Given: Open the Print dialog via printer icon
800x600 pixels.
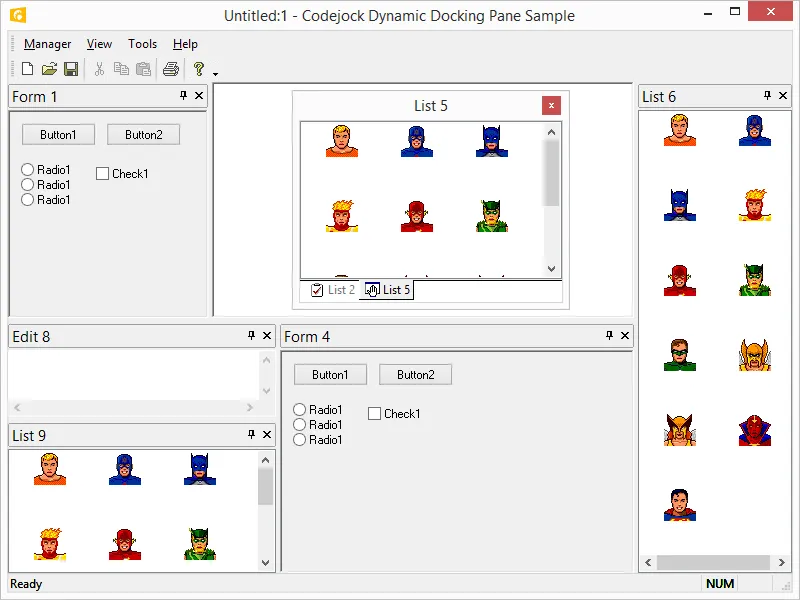Looking at the screenshot, I should (x=171, y=68).
